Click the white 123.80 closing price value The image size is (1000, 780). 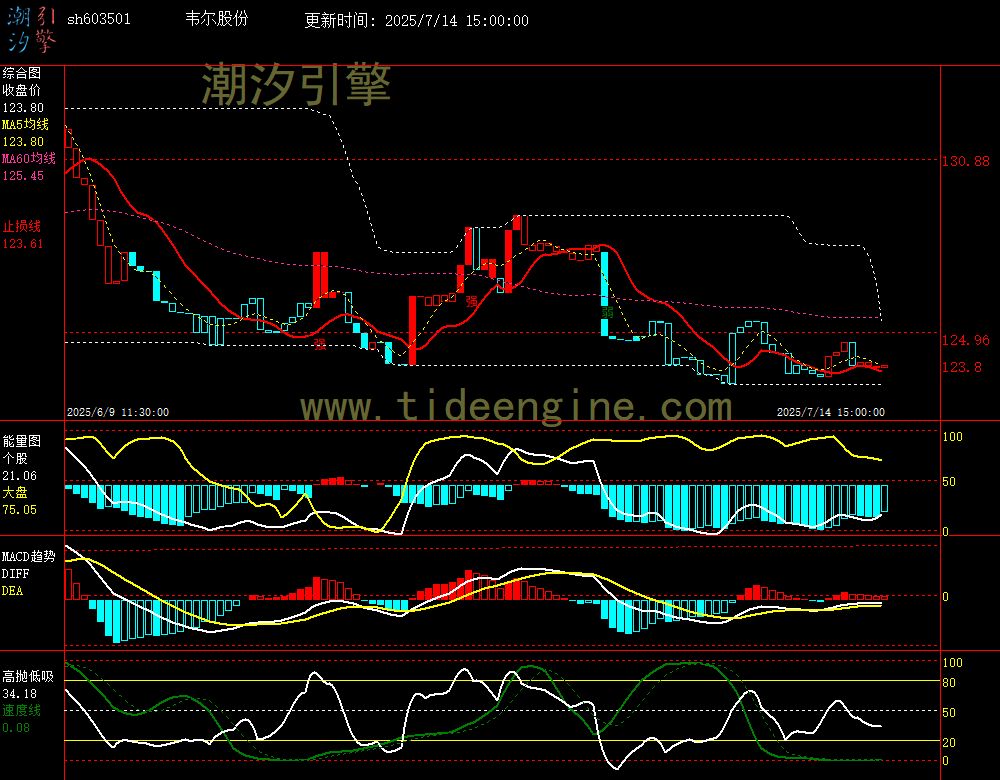click(x=23, y=107)
